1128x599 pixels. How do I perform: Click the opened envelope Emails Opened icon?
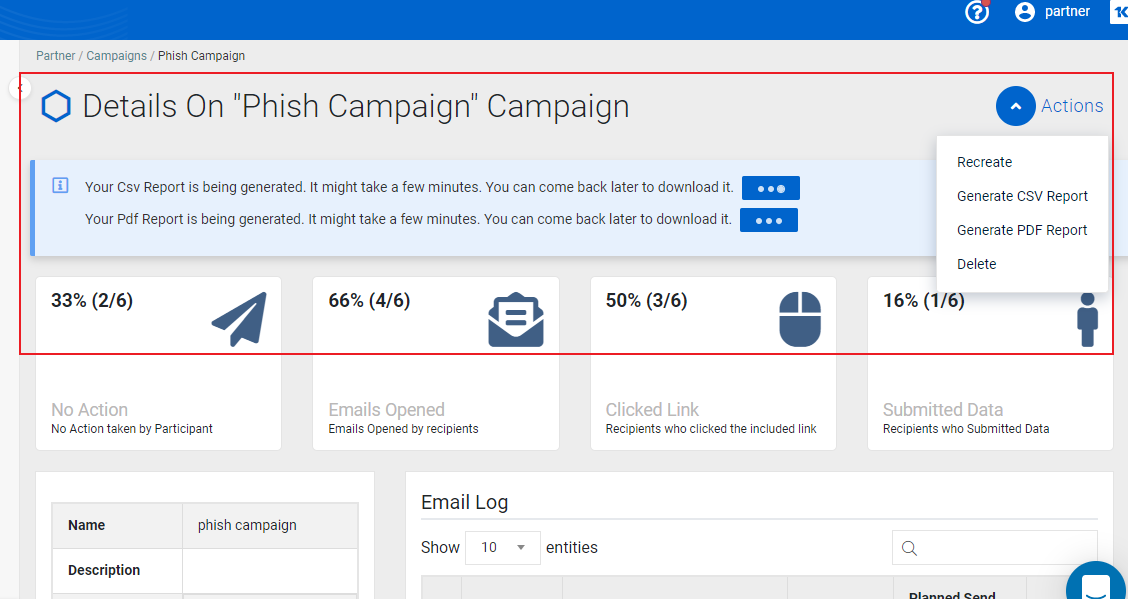click(x=516, y=319)
